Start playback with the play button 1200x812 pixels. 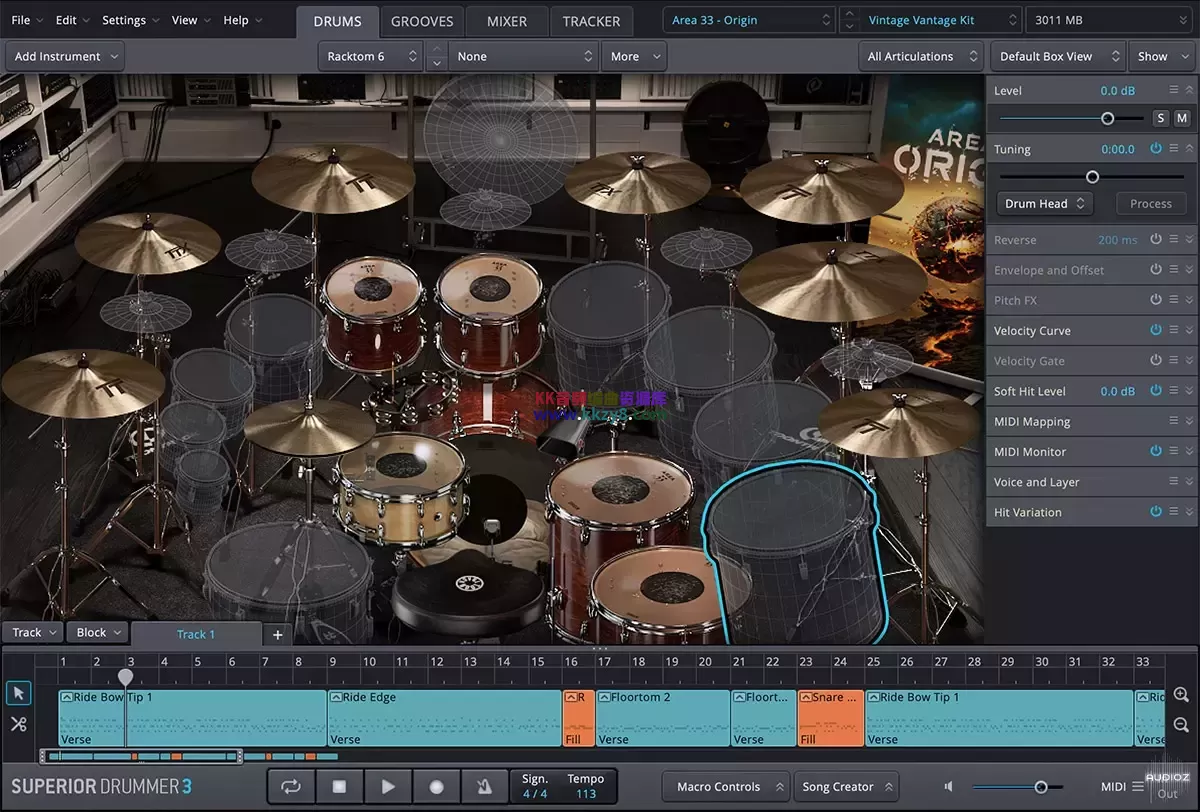(x=388, y=787)
